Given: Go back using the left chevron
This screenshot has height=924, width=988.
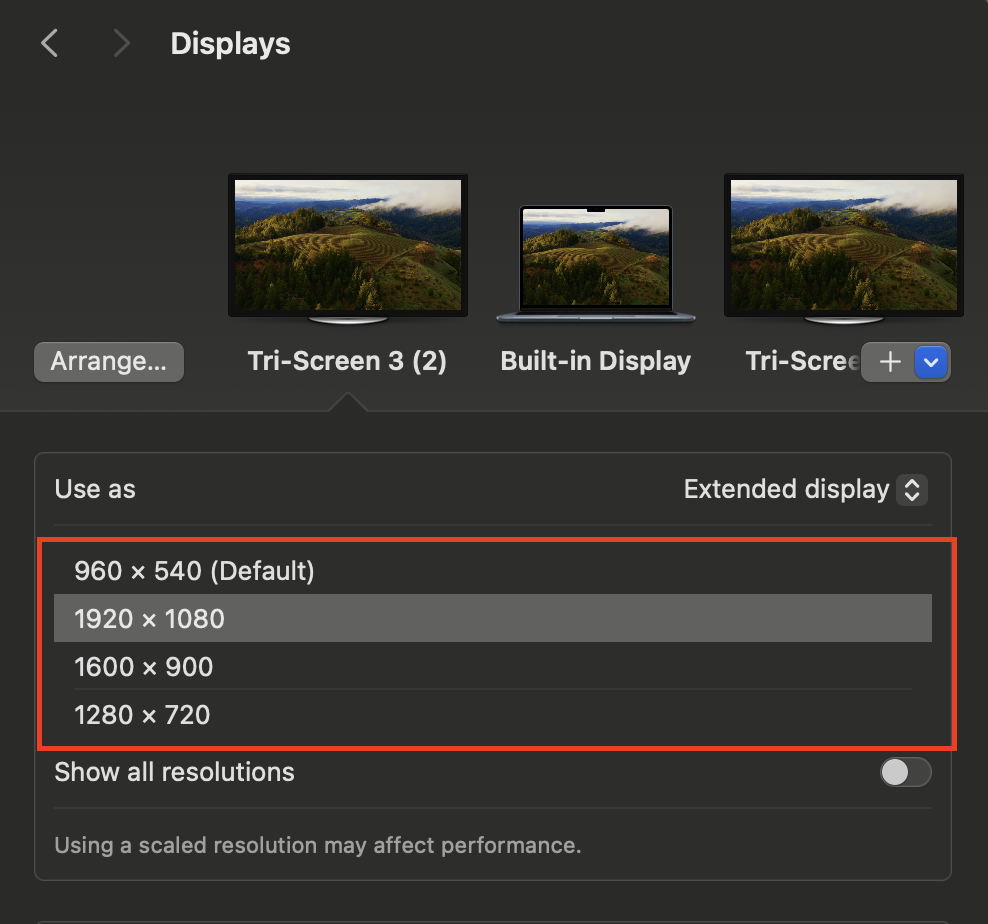Looking at the screenshot, I should point(49,43).
